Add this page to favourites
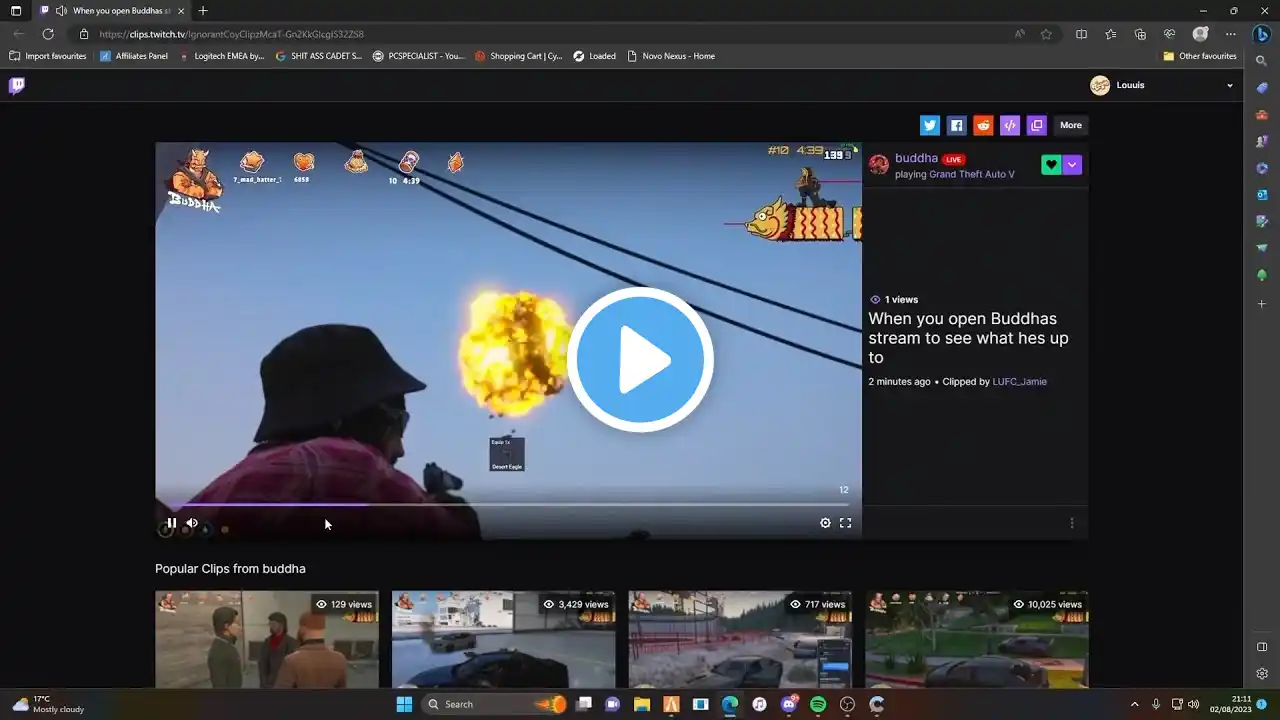The image size is (1280, 720). pos(1046,34)
